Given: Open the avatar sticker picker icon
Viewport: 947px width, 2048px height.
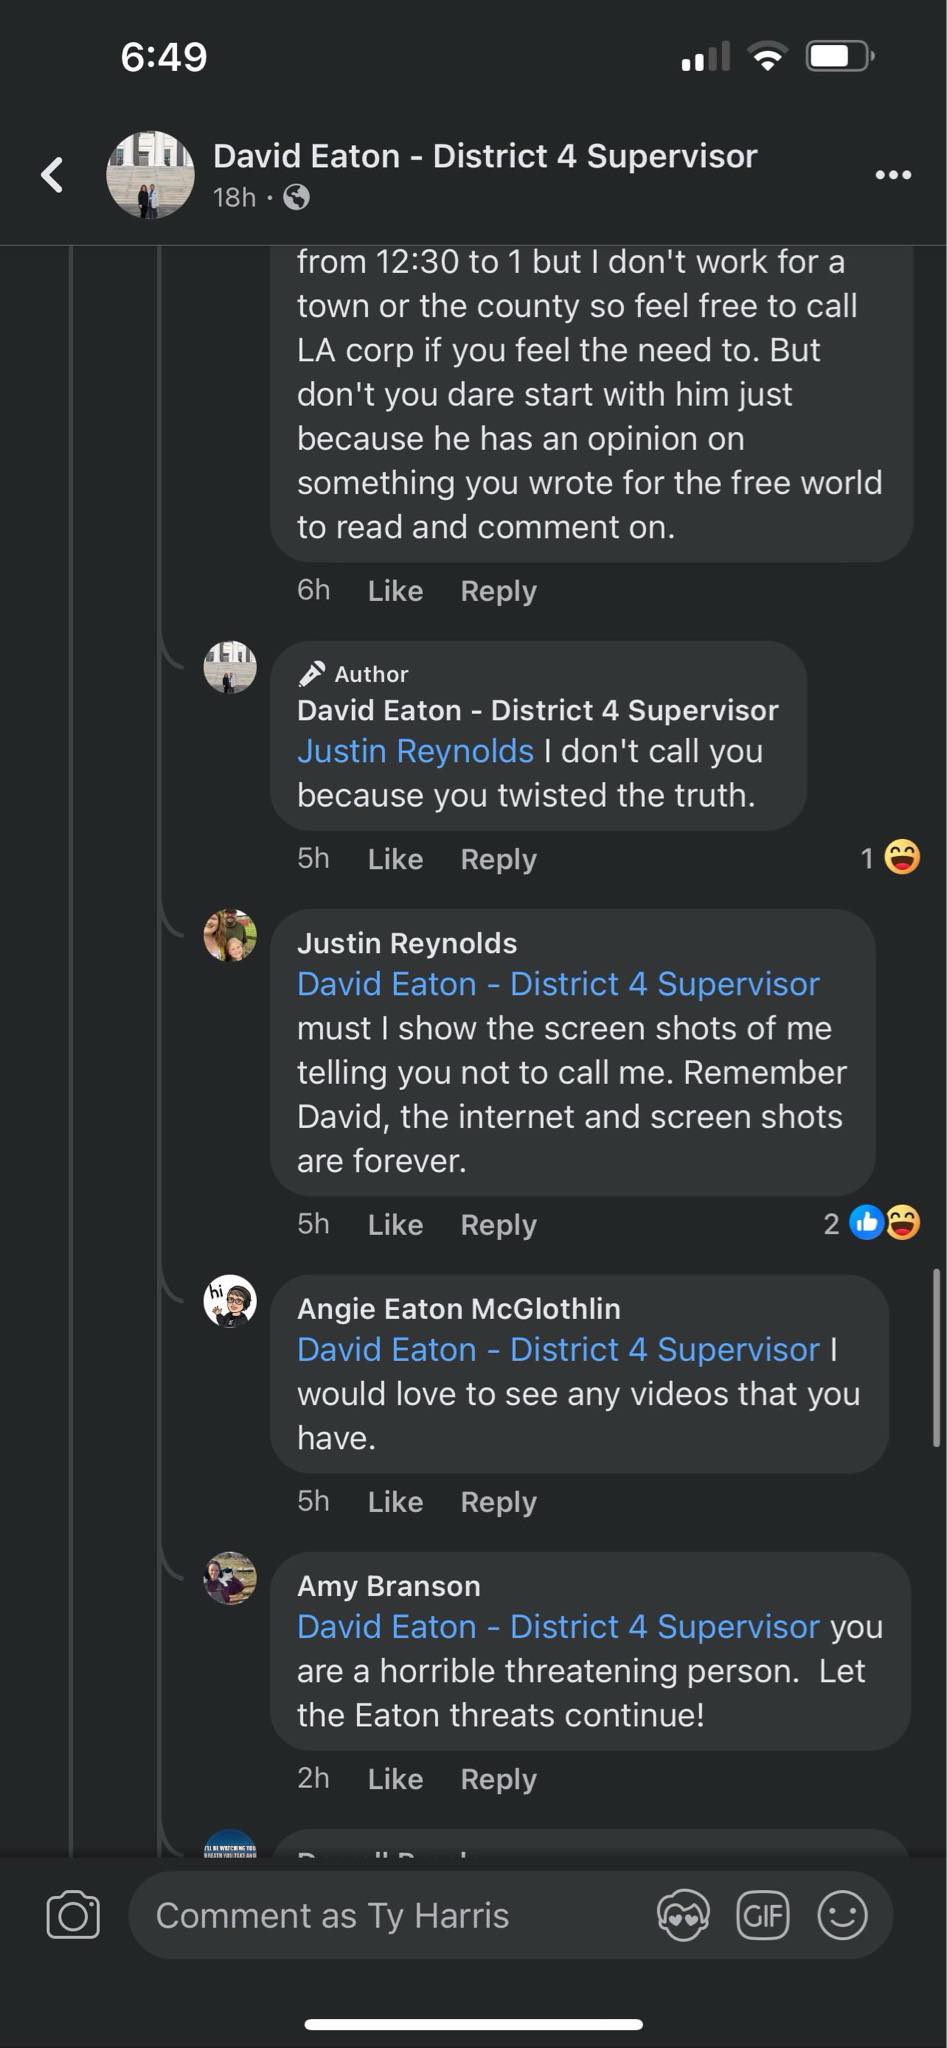Looking at the screenshot, I should click(x=683, y=1915).
